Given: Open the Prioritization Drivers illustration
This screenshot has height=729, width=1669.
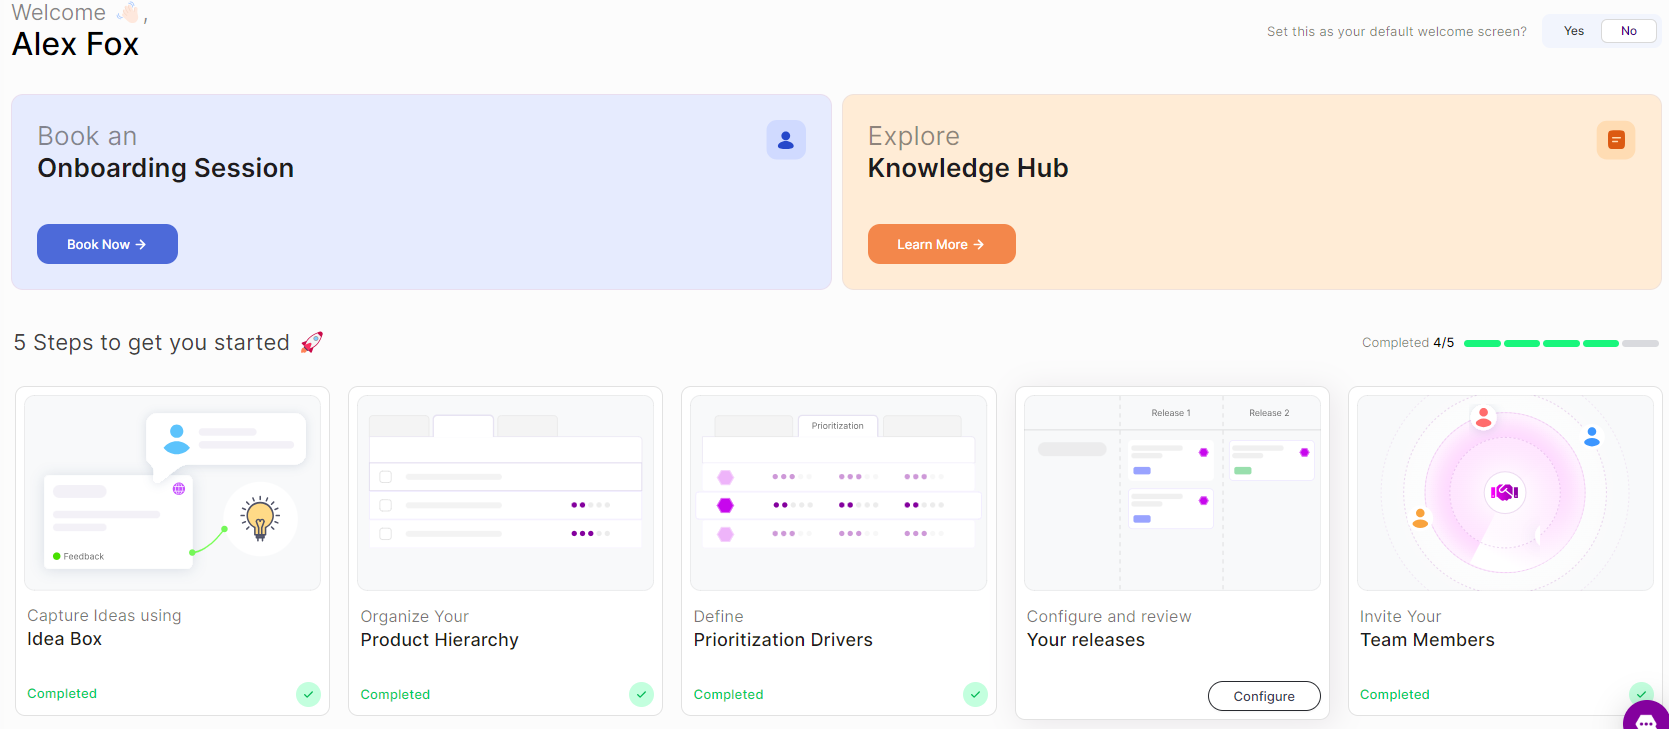Looking at the screenshot, I should [x=838, y=492].
